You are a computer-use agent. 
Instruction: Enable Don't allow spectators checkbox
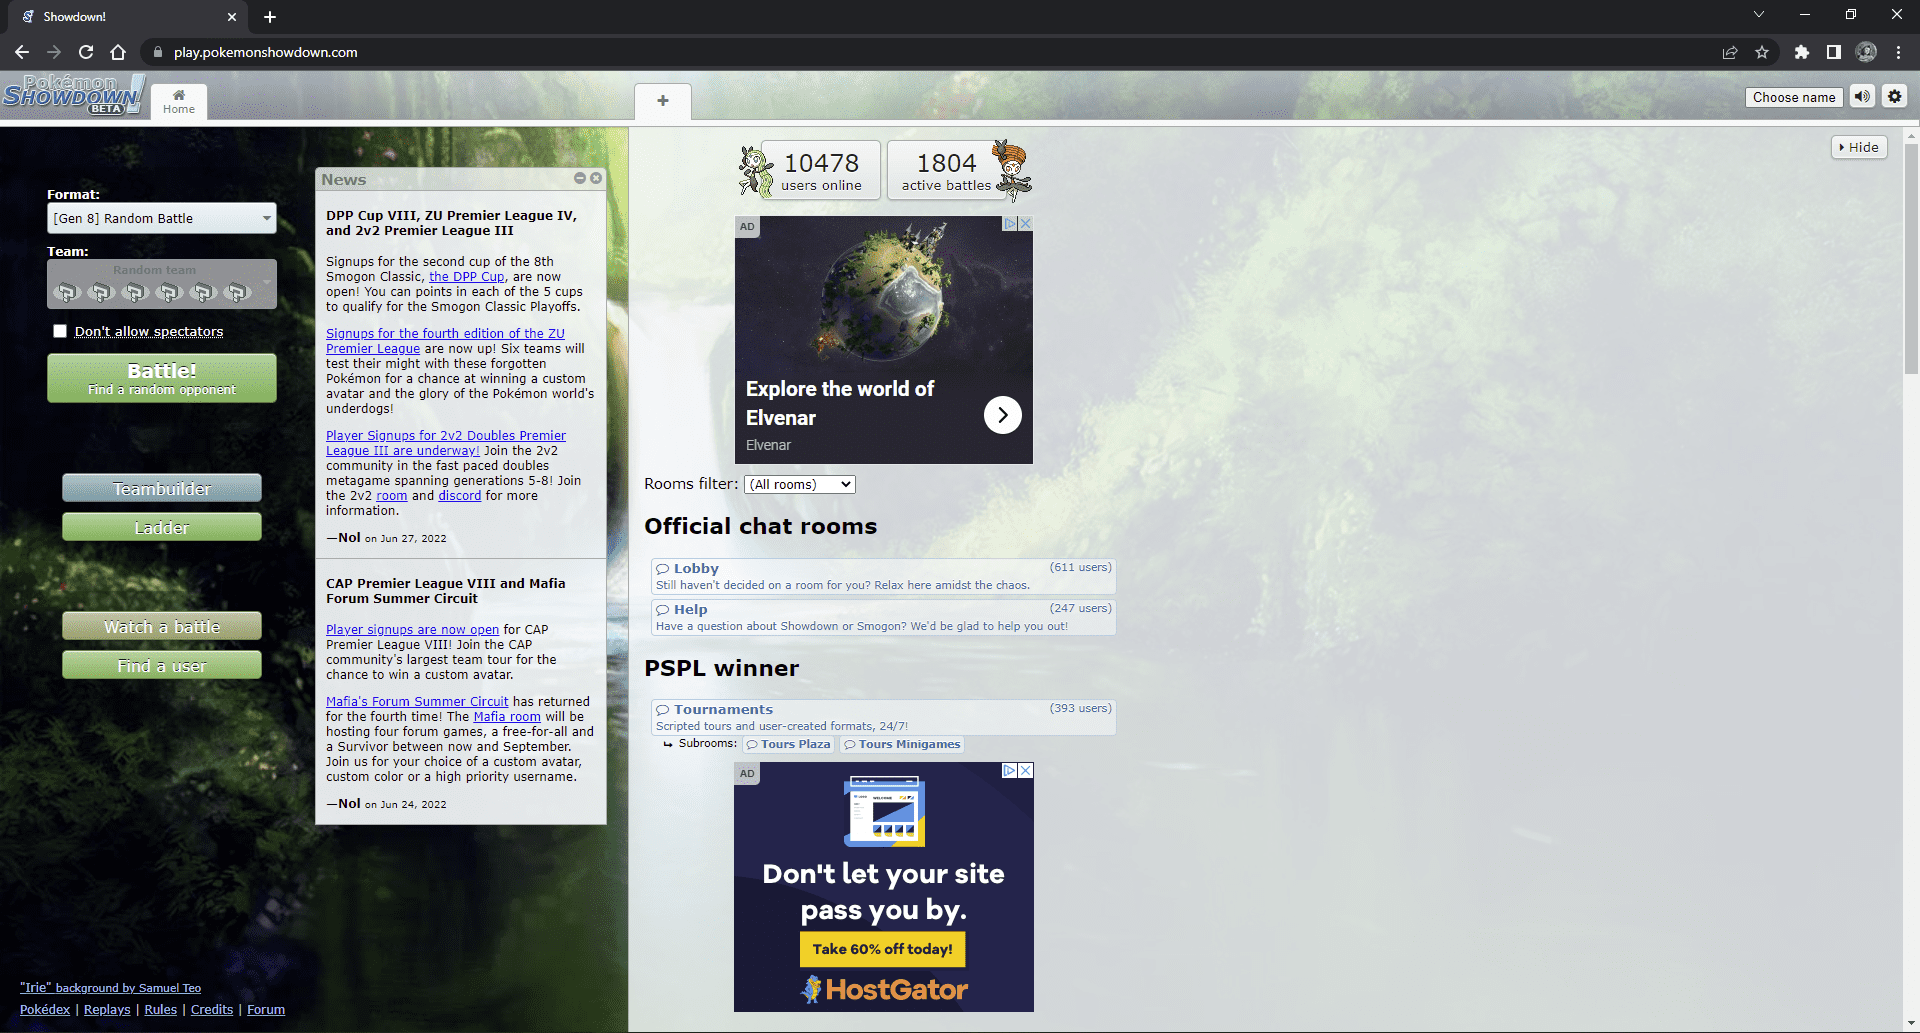click(x=60, y=331)
